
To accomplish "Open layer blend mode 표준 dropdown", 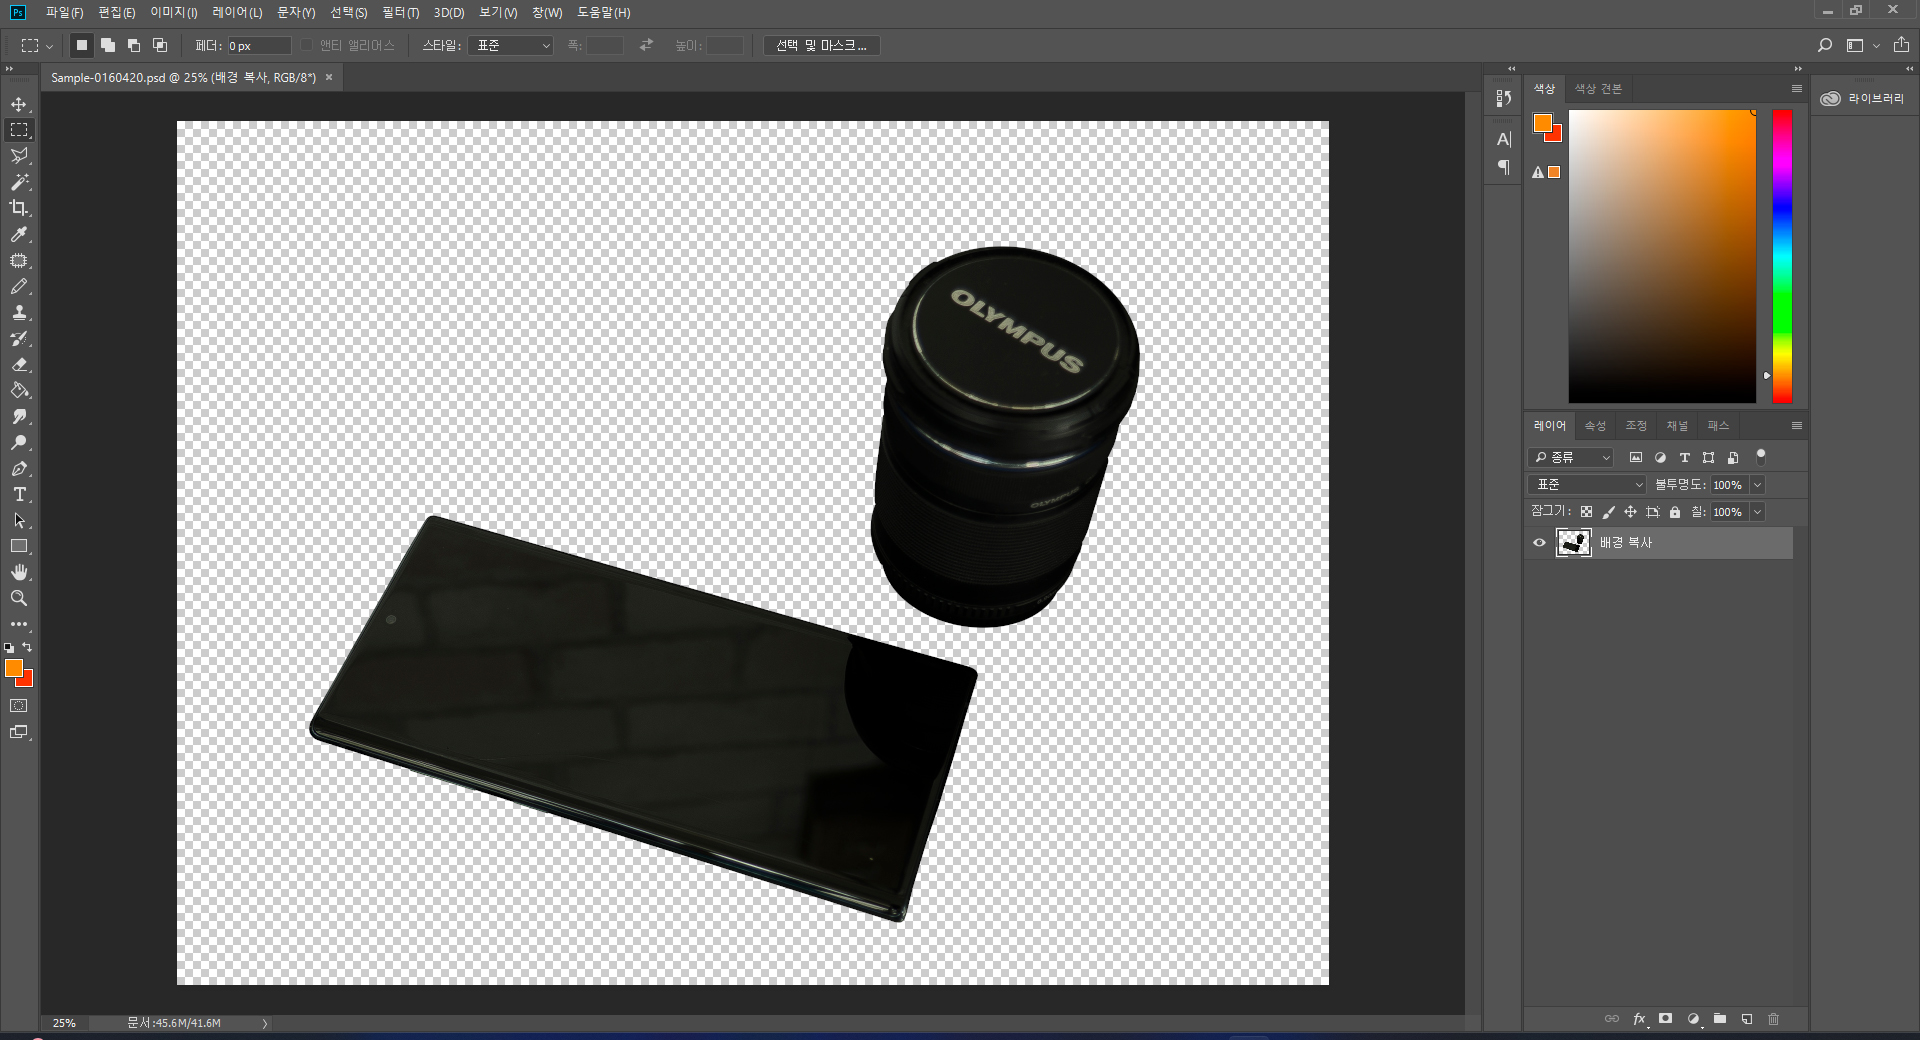I will (1586, 485).
